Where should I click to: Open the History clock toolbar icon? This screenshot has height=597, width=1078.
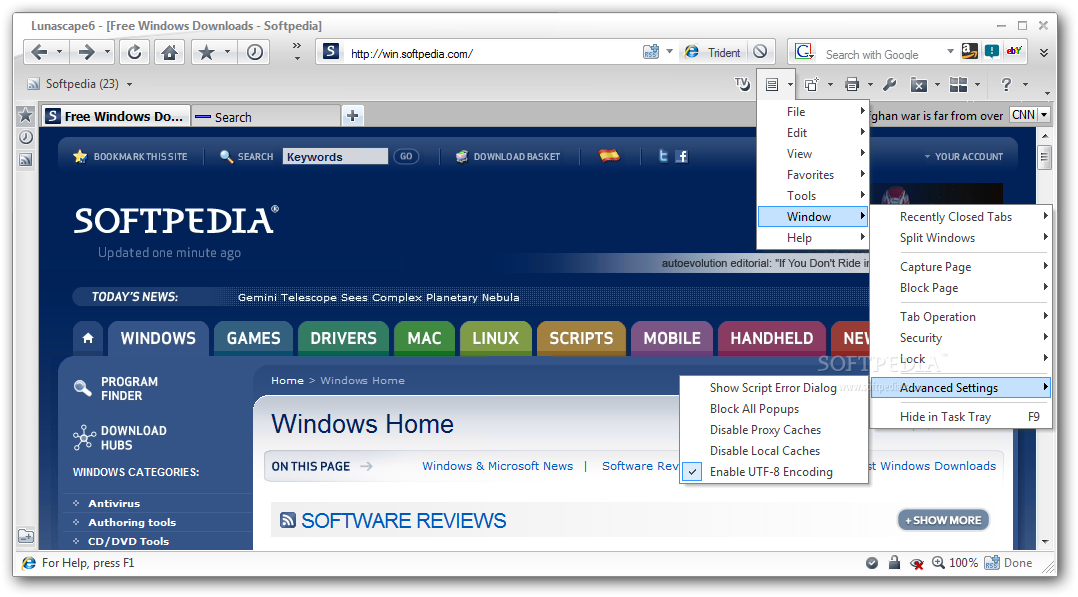tap(254, 52)
